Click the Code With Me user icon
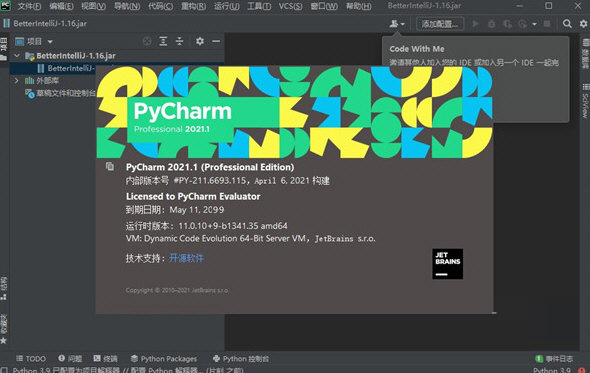The width and height of the screenshot is (590, 373). coord(394,24)
